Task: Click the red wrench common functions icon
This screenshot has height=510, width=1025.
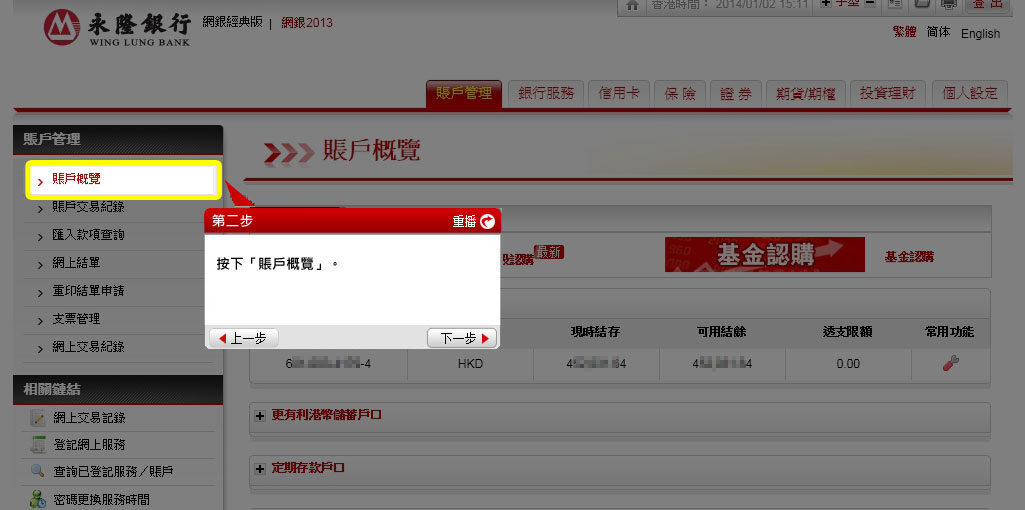Action: coord(949,364)
